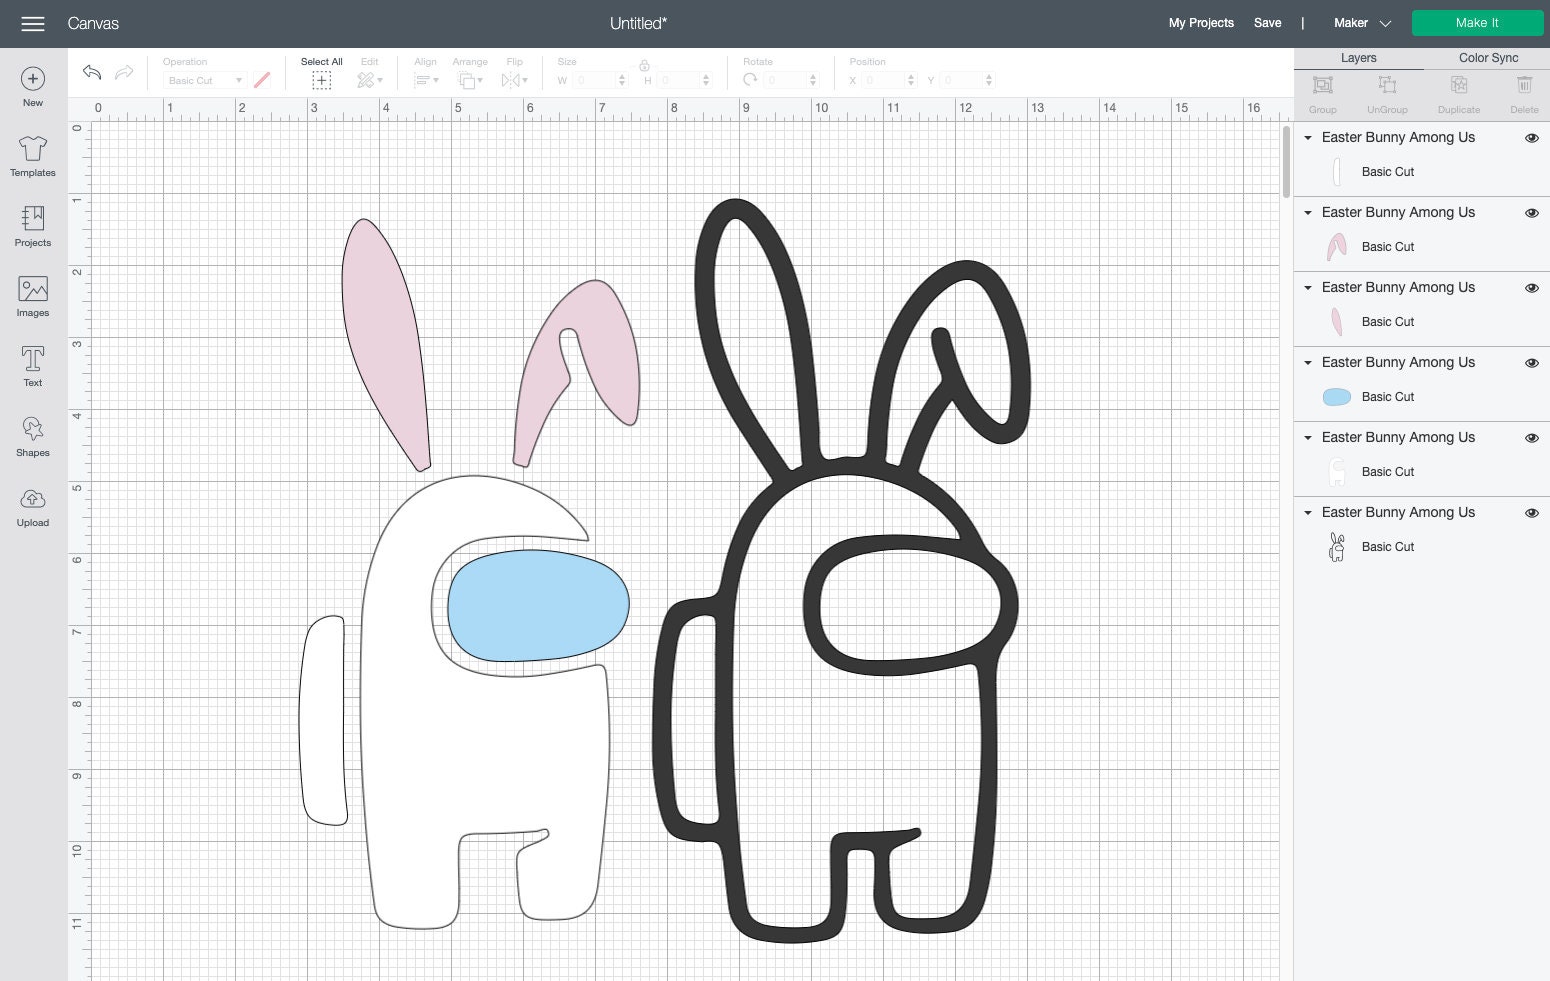
Task: Open My Projects
Action: [x=1200, y=22]
